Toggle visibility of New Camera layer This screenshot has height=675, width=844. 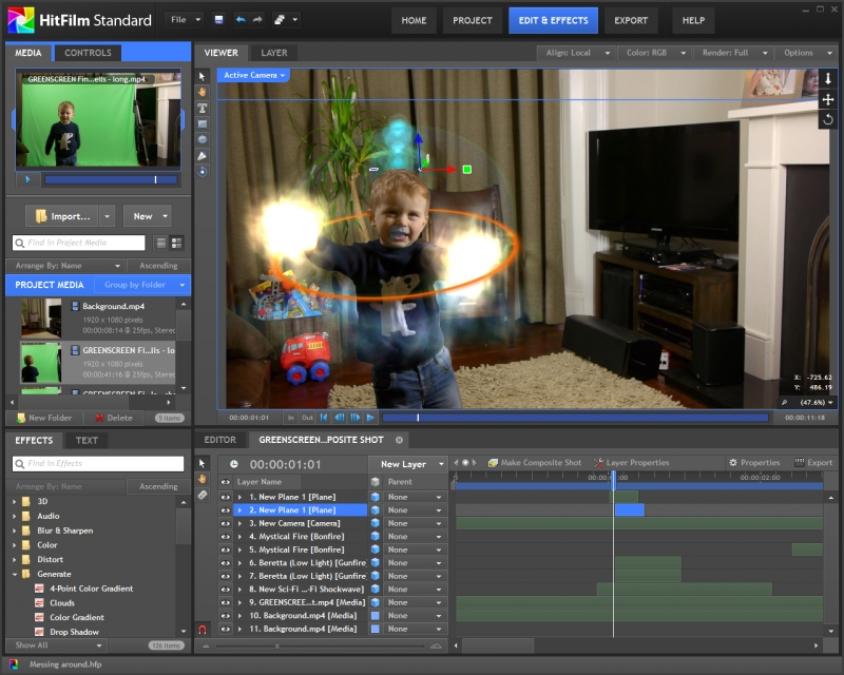[x=225, y=523]
